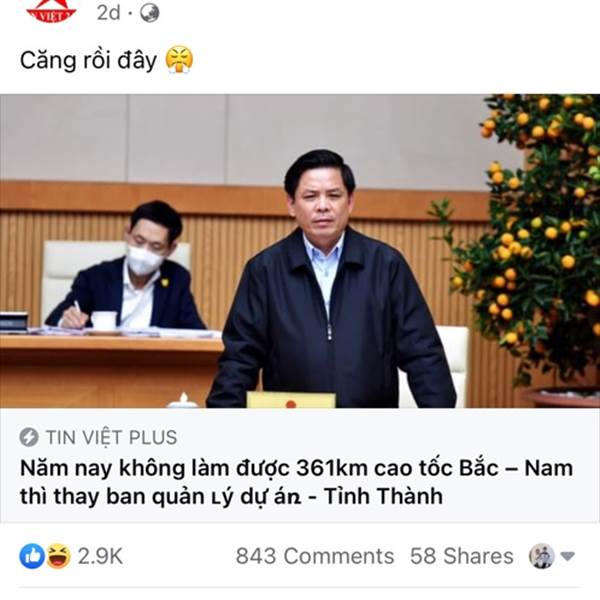Click the instant article lightning bolt icon
Screen dimensions: 600x600
(29, 437)
